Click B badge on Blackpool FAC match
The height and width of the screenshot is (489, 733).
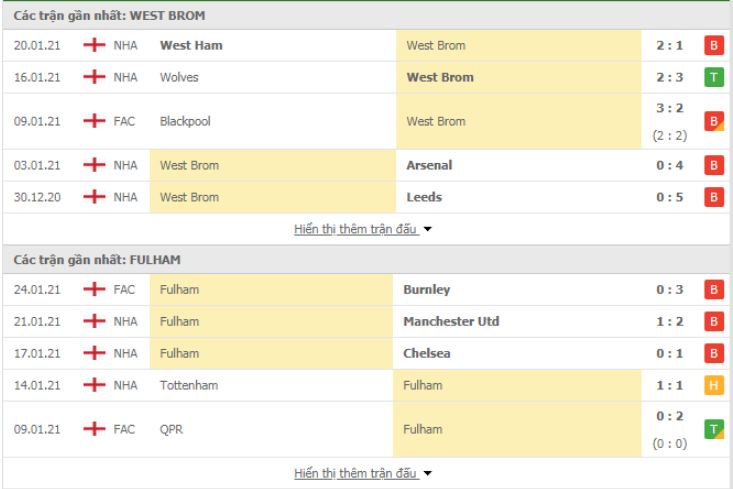pyautogui.click(x=713, y=121)
